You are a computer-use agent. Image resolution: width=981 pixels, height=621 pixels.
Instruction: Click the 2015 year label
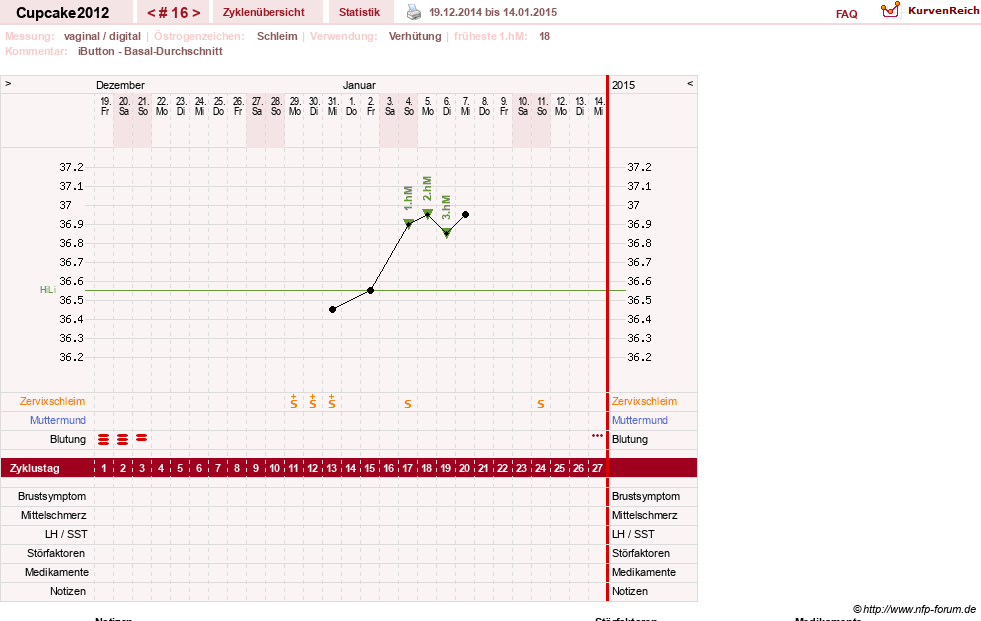623,85
